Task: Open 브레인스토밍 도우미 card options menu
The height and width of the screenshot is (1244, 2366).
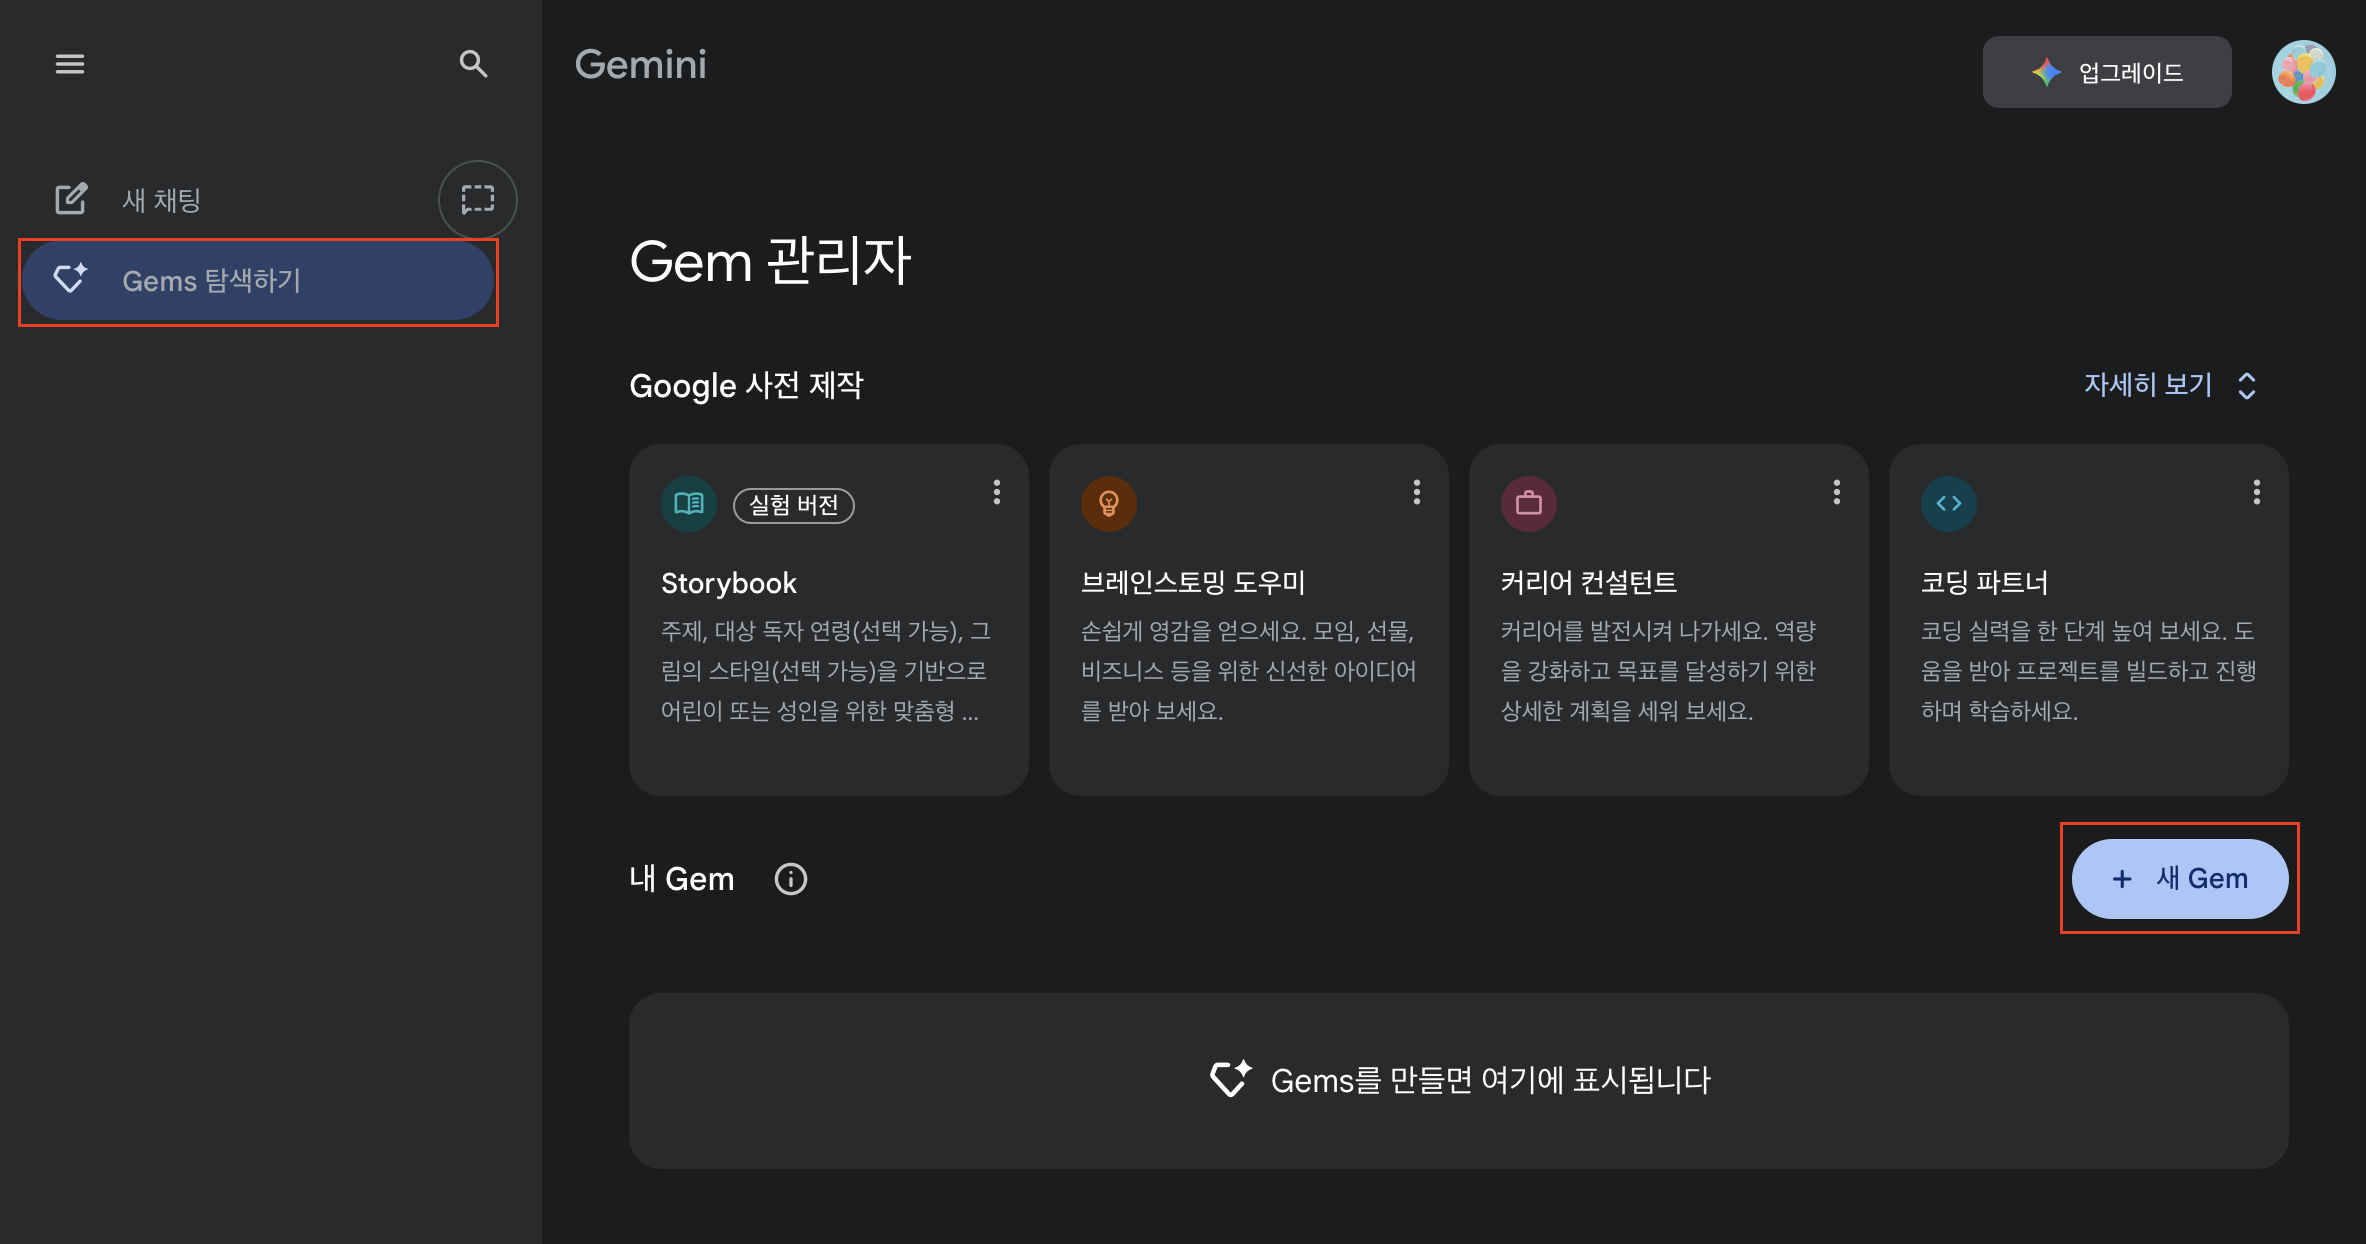Action: pos(1417,492)
